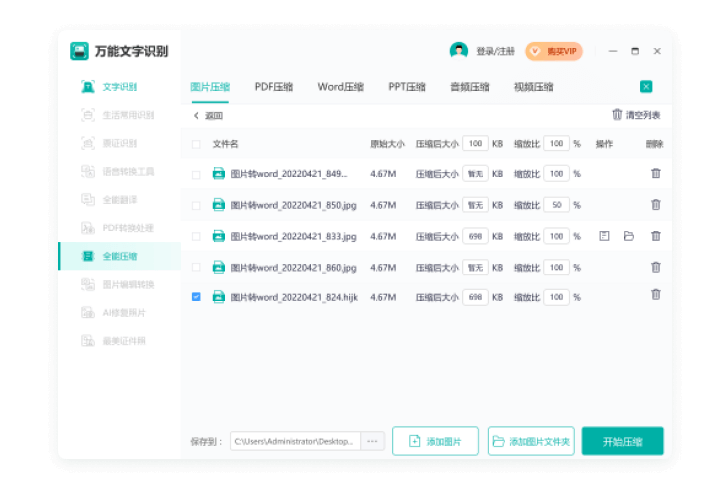This screenshot has height=496, width=706.
Task: Open 票证识别 in the sidebar
Action: [x=109, y=144]
